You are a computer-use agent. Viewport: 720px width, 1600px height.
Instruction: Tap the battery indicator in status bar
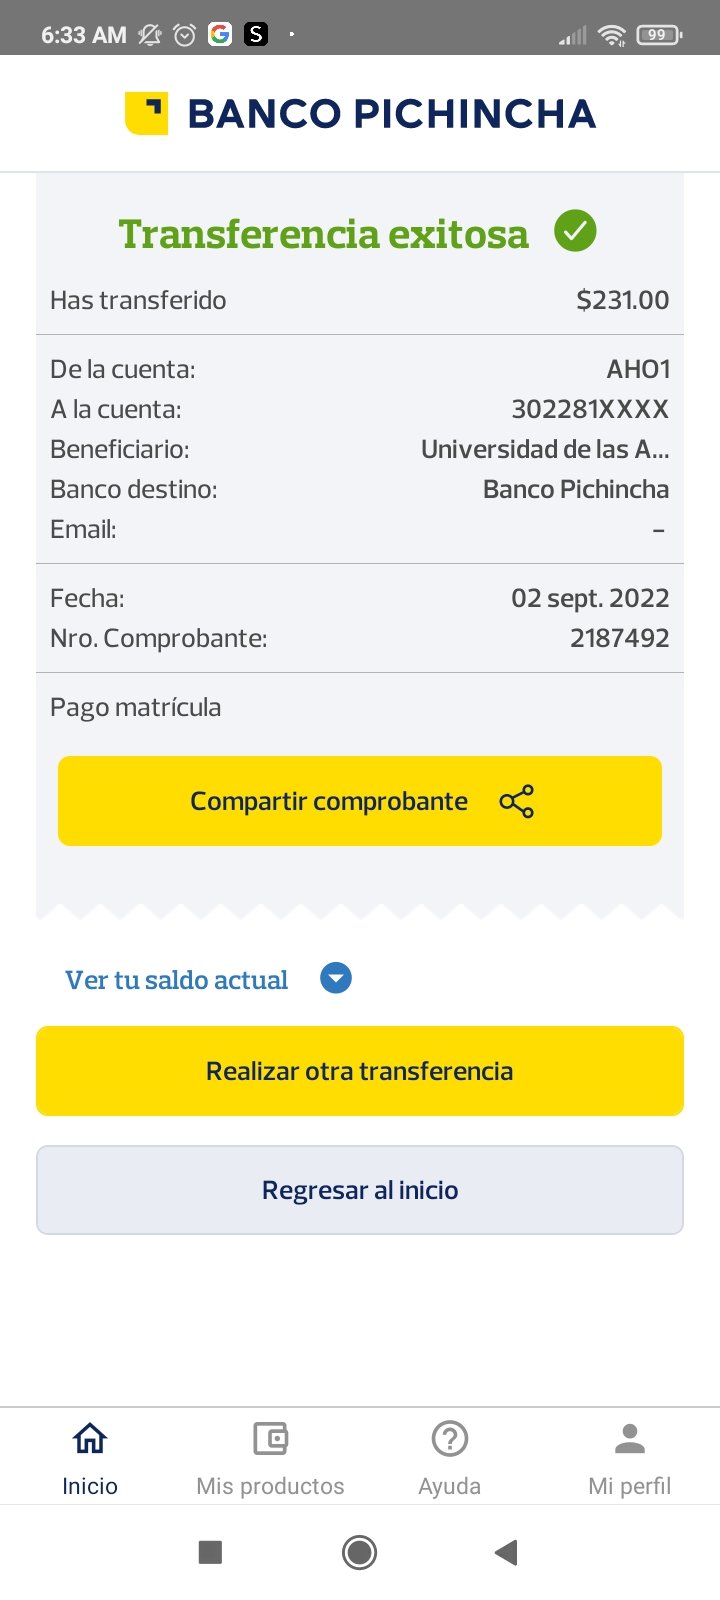[658, 35]
